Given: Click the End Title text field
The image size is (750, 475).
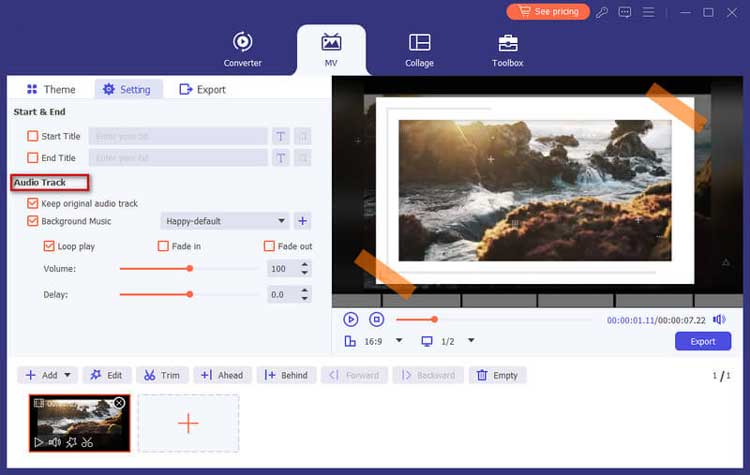Looking at the screenshot, I should point(178,157).
